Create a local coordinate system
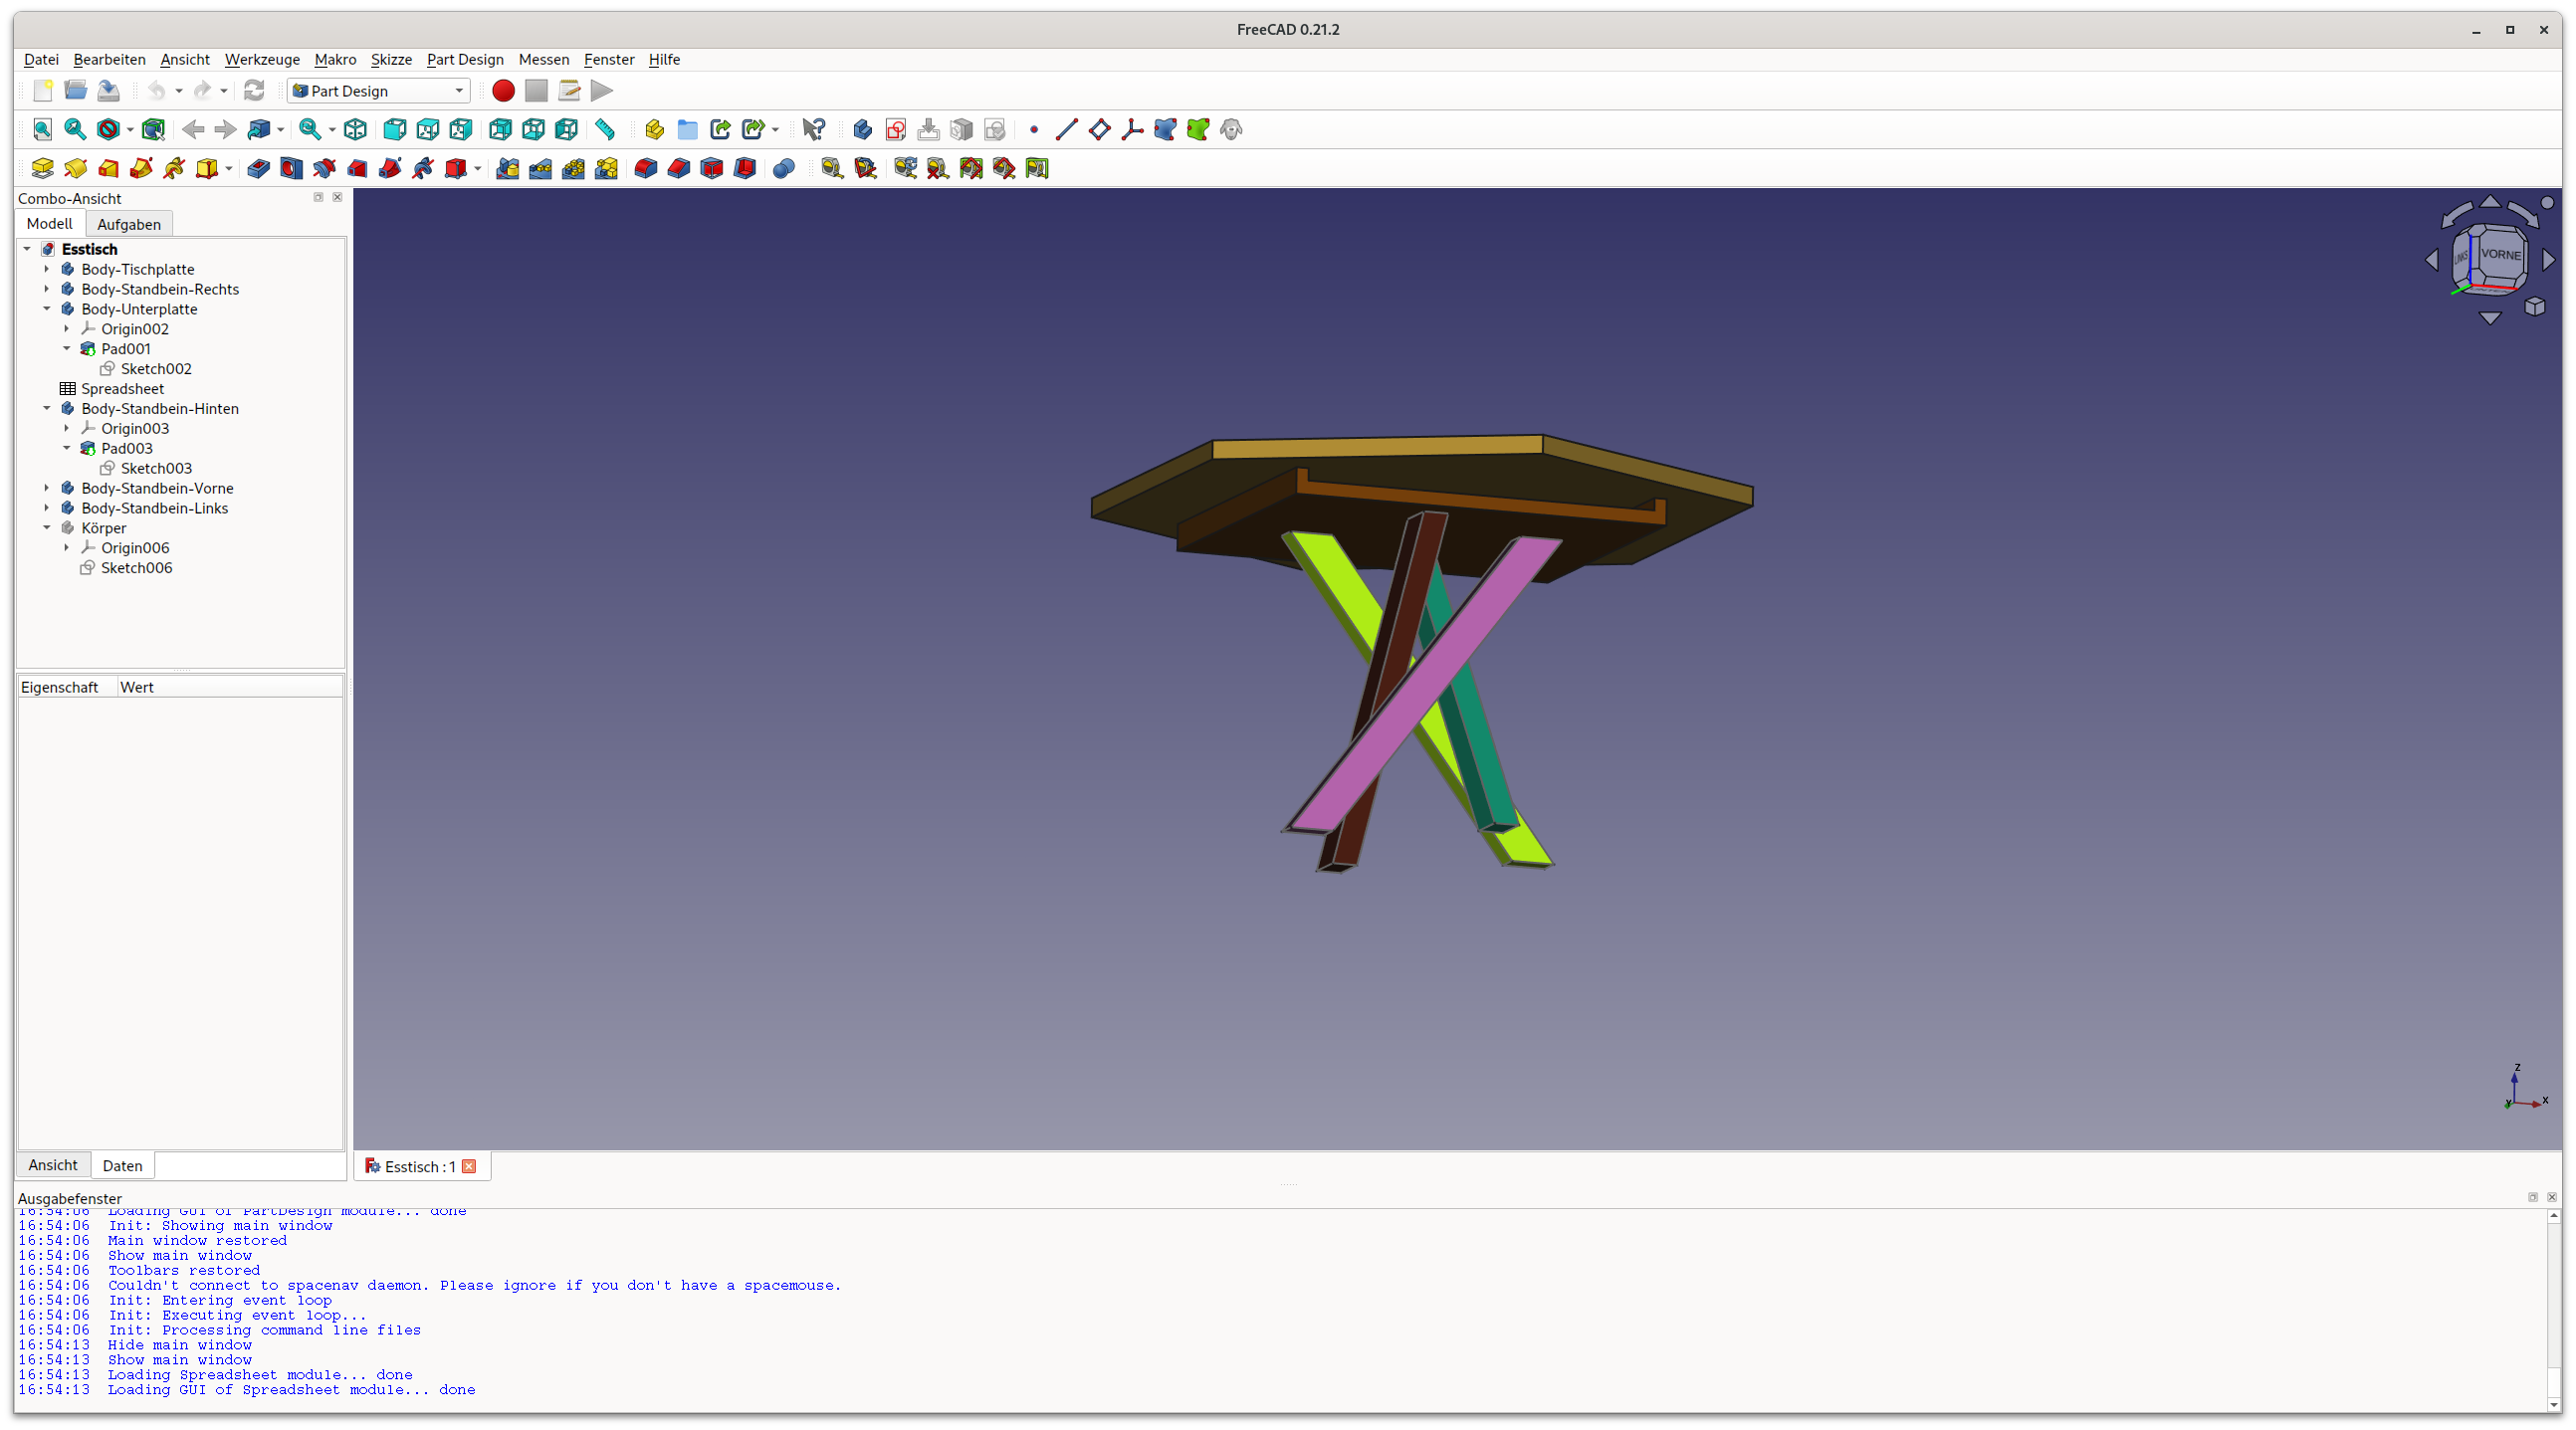2576x1430 pixels. tap(1133, 129)
